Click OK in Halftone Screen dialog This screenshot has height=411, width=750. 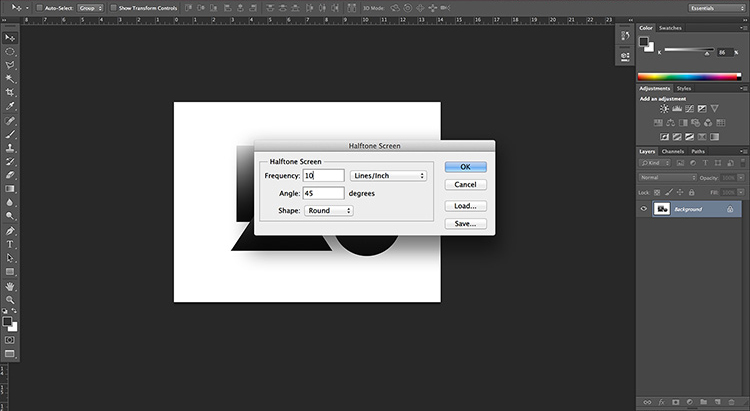(x=465, y=167)
